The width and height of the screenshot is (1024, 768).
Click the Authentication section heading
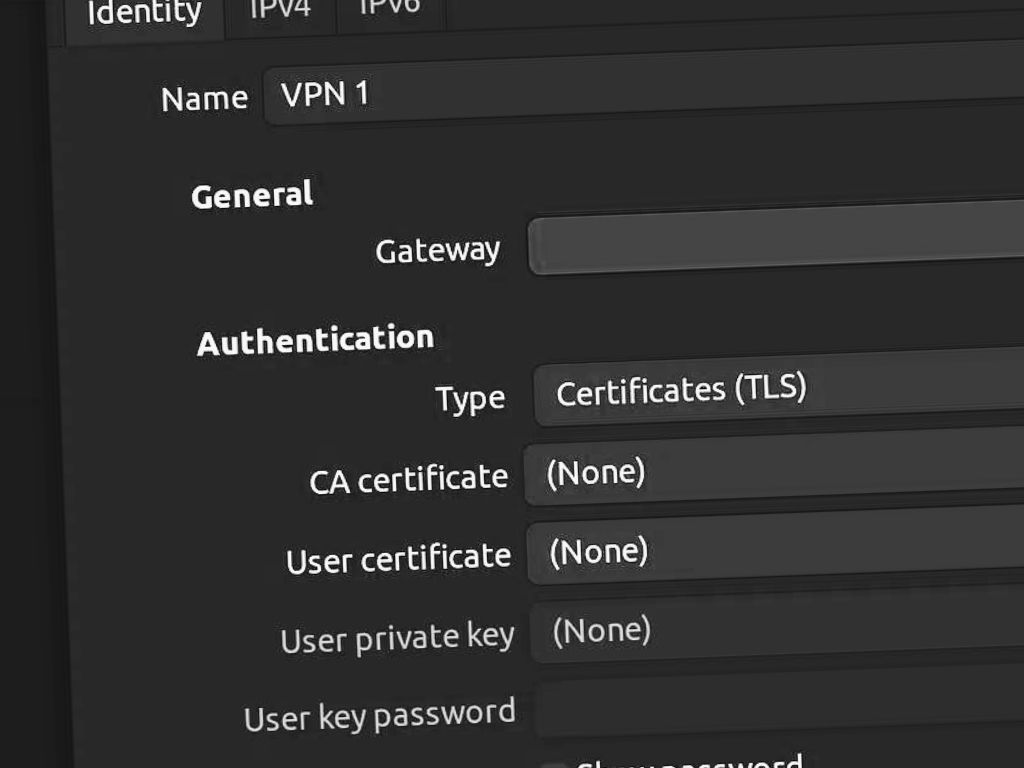pyautogui.click(x=315, y=340)
